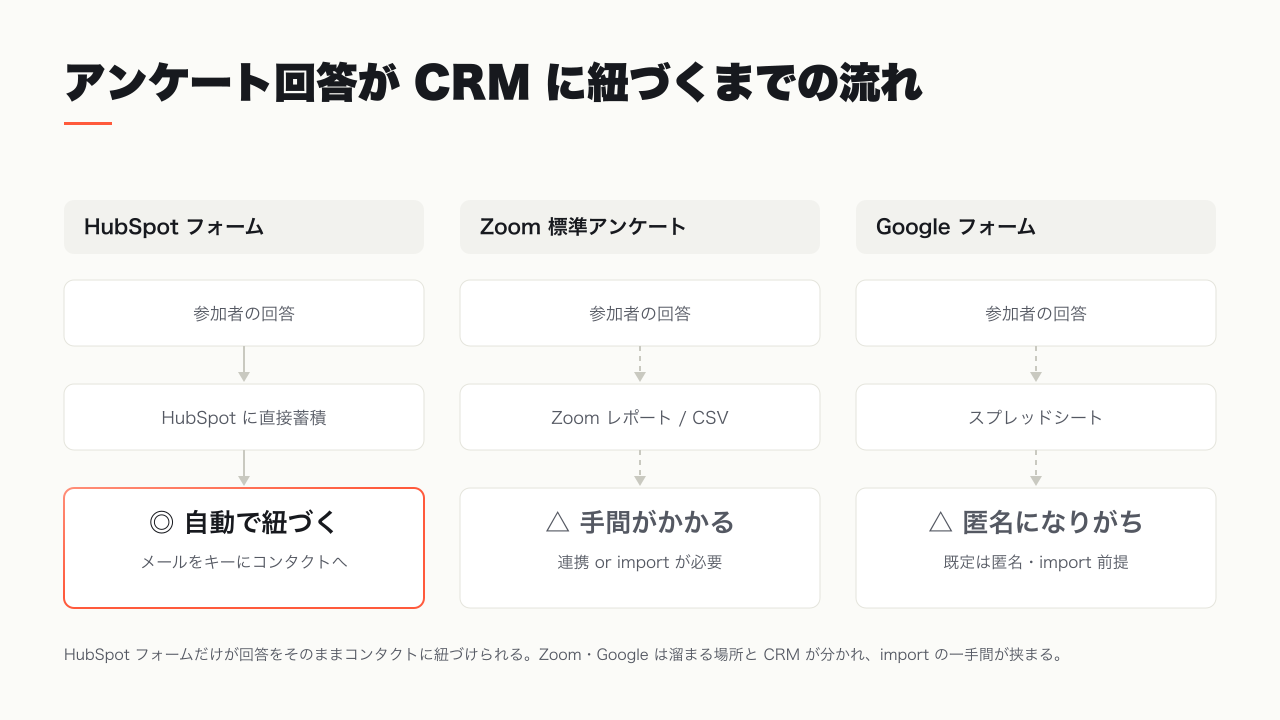
Task: Click the Zoom 標準アンケート column header
Action: (640, 227)
